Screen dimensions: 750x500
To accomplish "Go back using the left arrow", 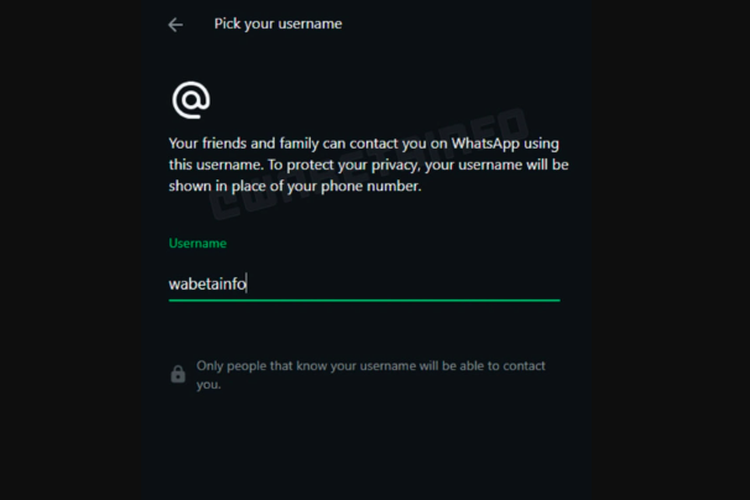I will tap(176, 25).
